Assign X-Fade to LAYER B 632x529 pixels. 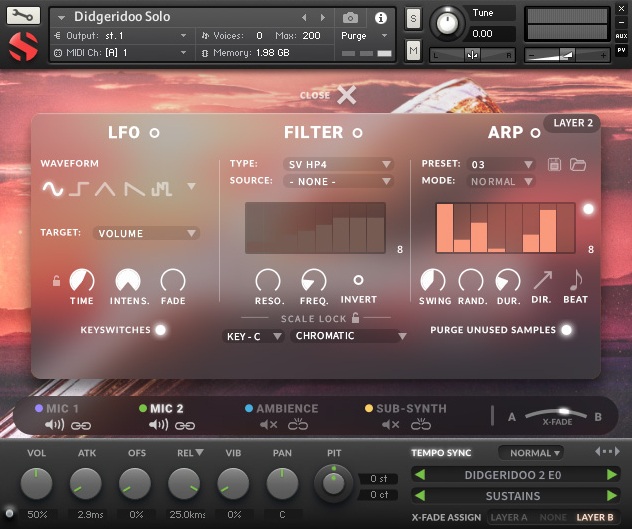[x=595, y=517]
